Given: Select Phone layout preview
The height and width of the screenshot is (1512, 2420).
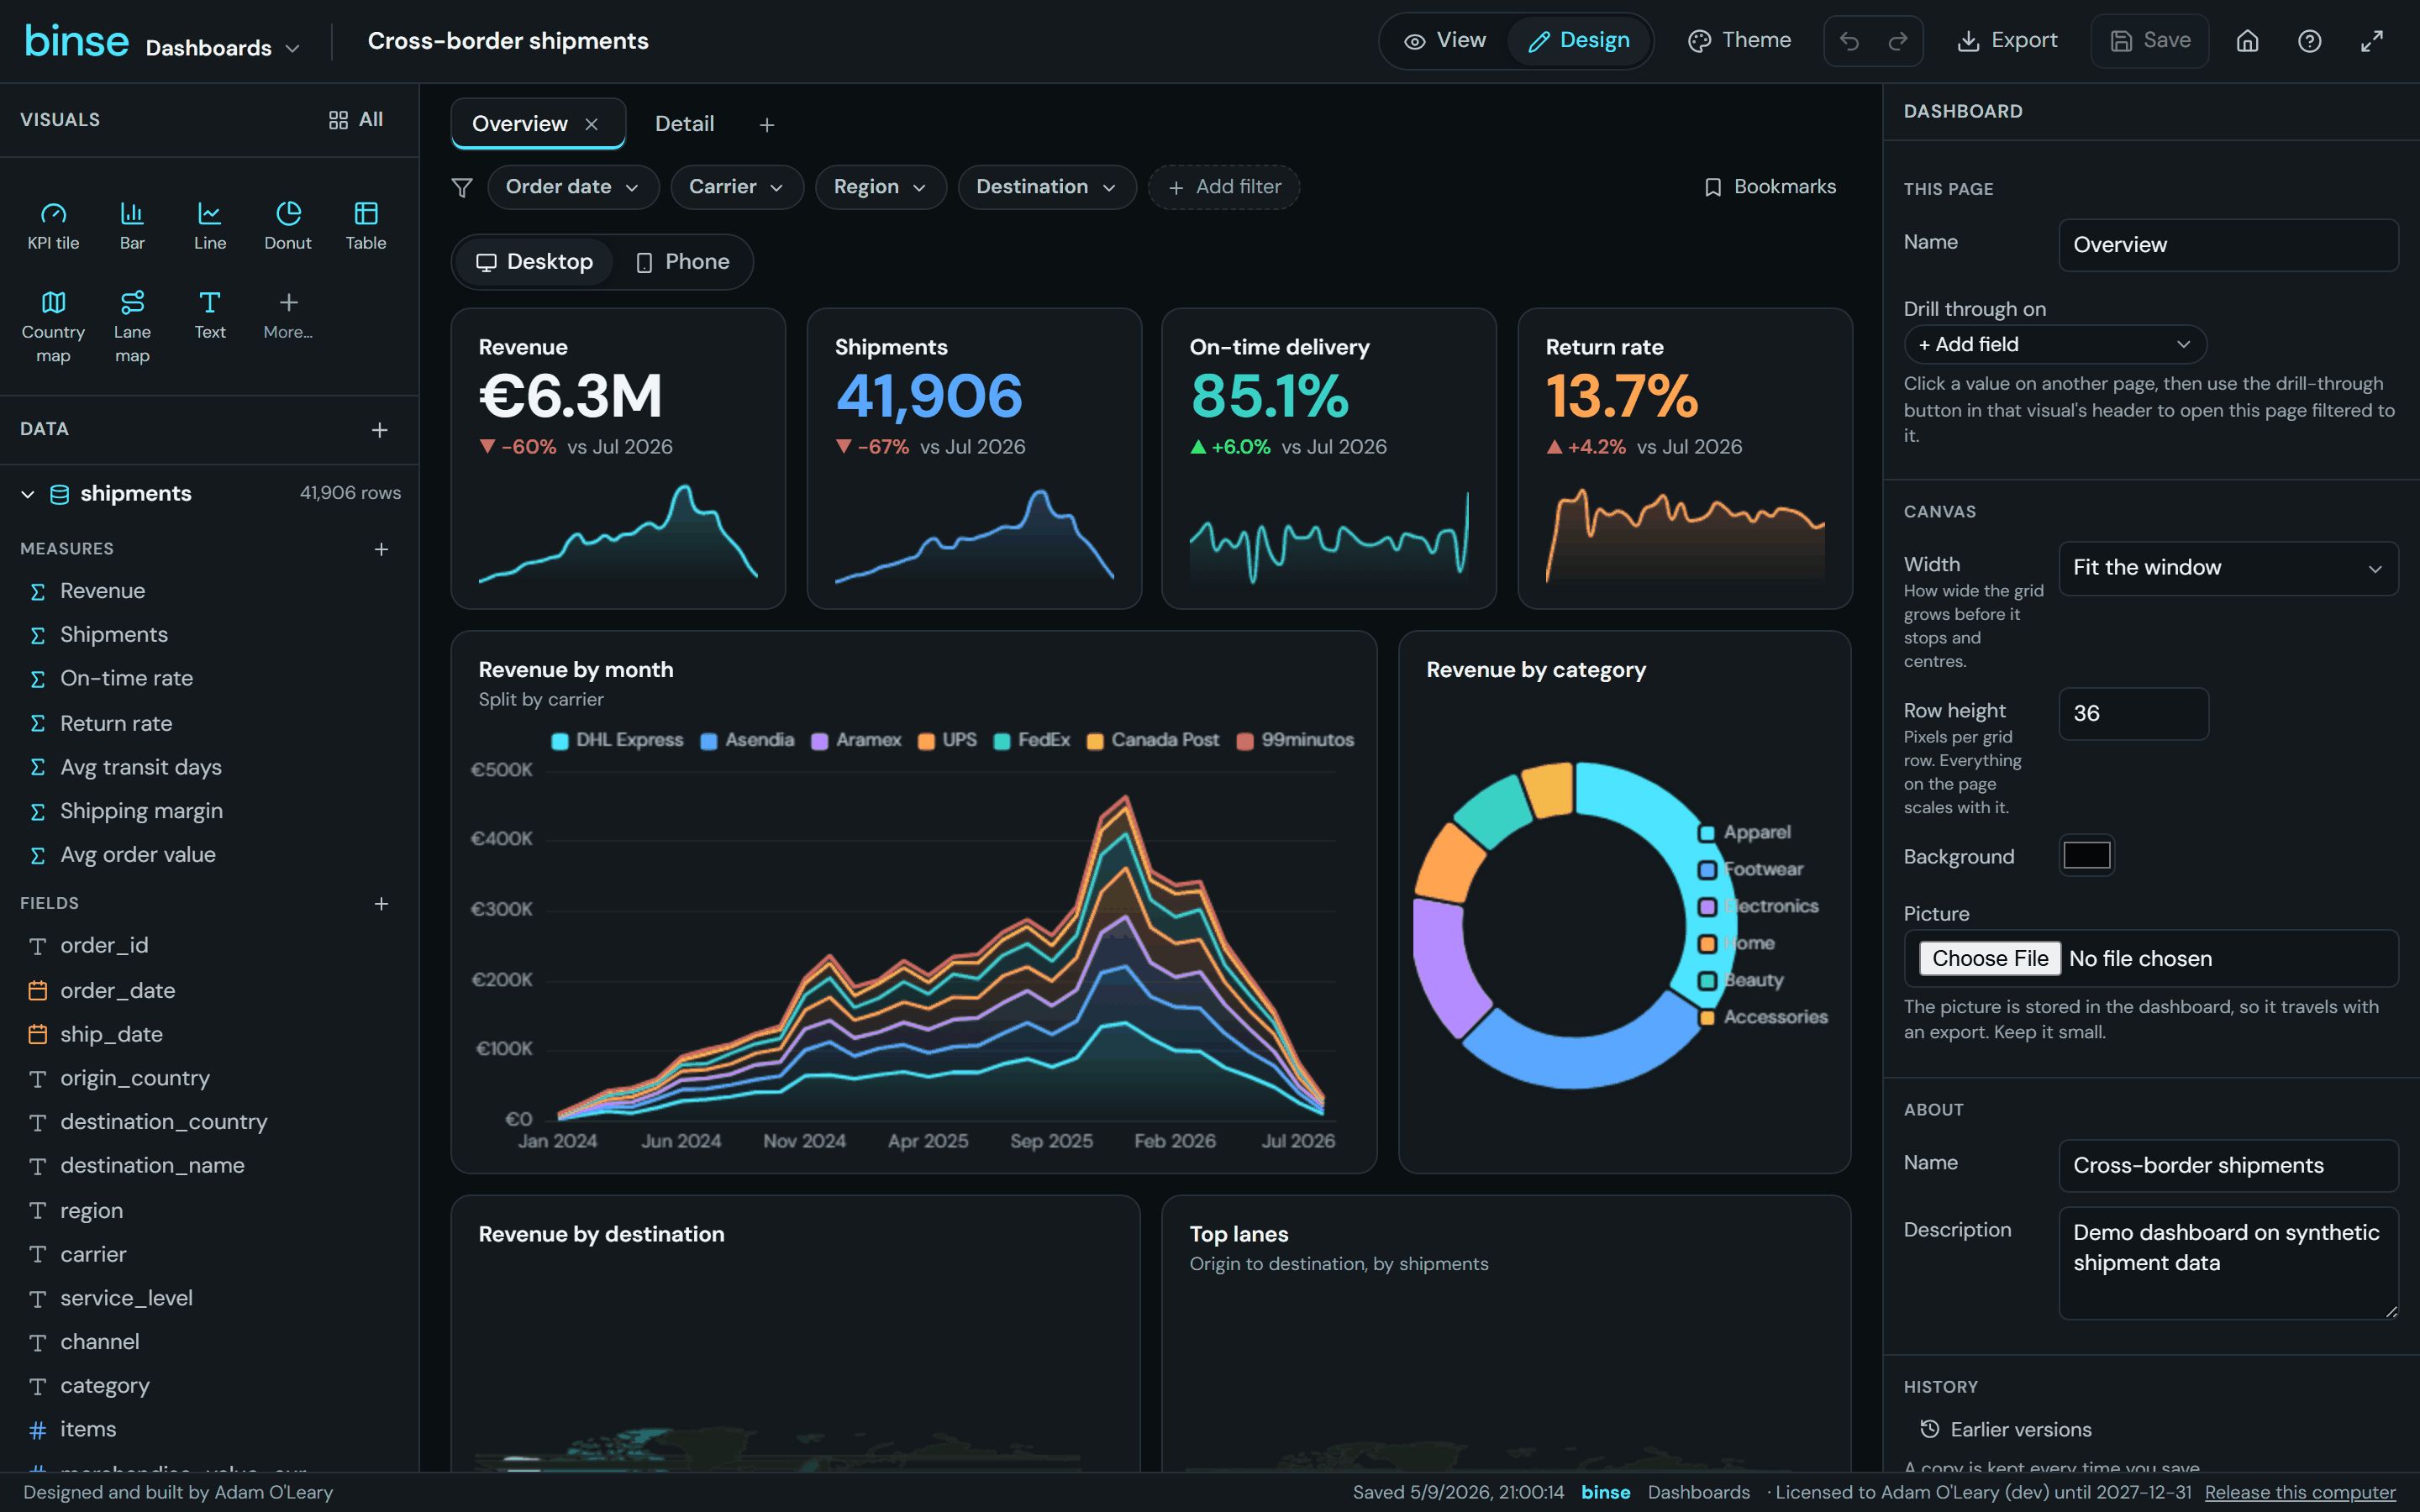Looking at the screenshot, I should (x=683, y=262).
